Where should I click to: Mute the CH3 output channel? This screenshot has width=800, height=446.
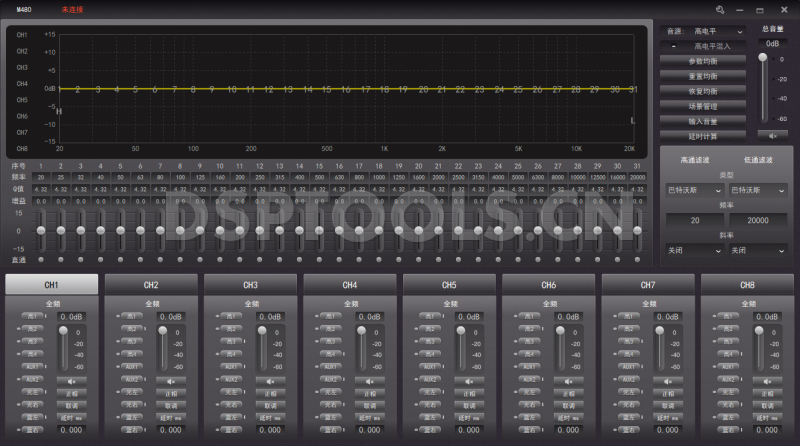270,381
